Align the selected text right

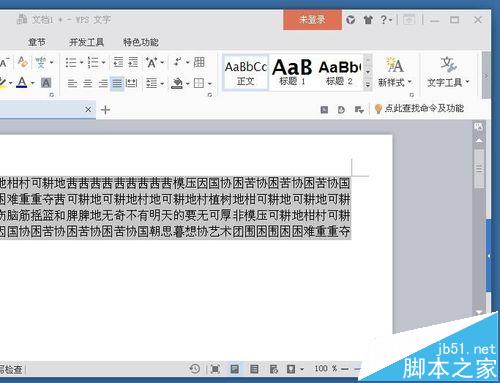(103, 83)
